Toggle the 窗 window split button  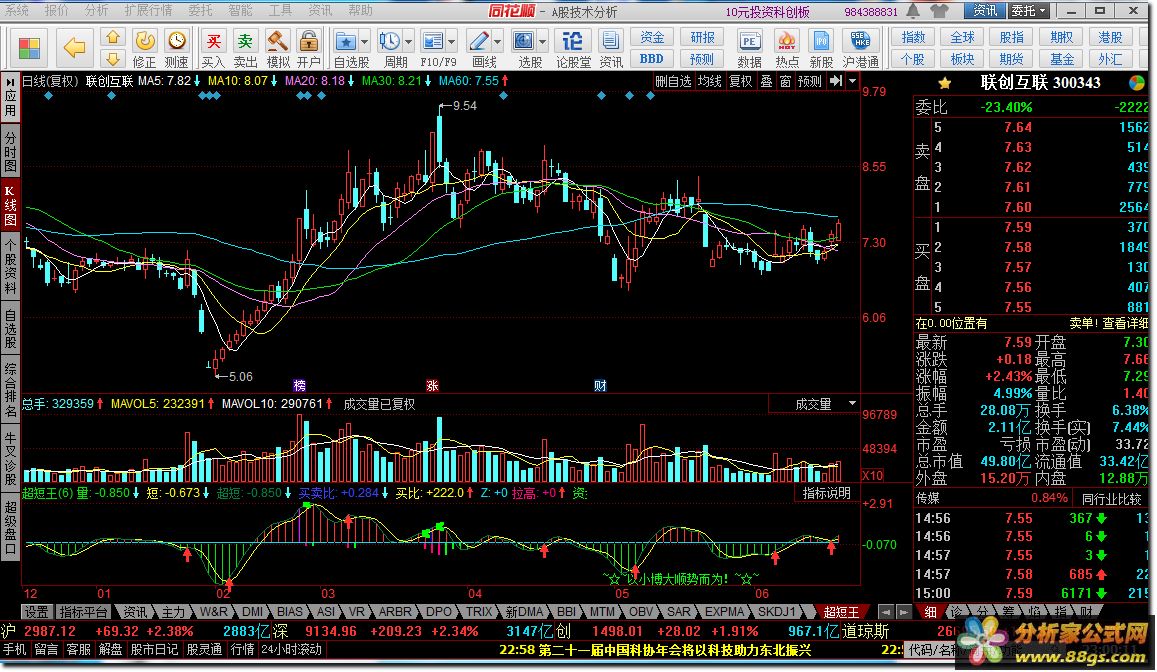pyautogui.click(x=786, y=81)
